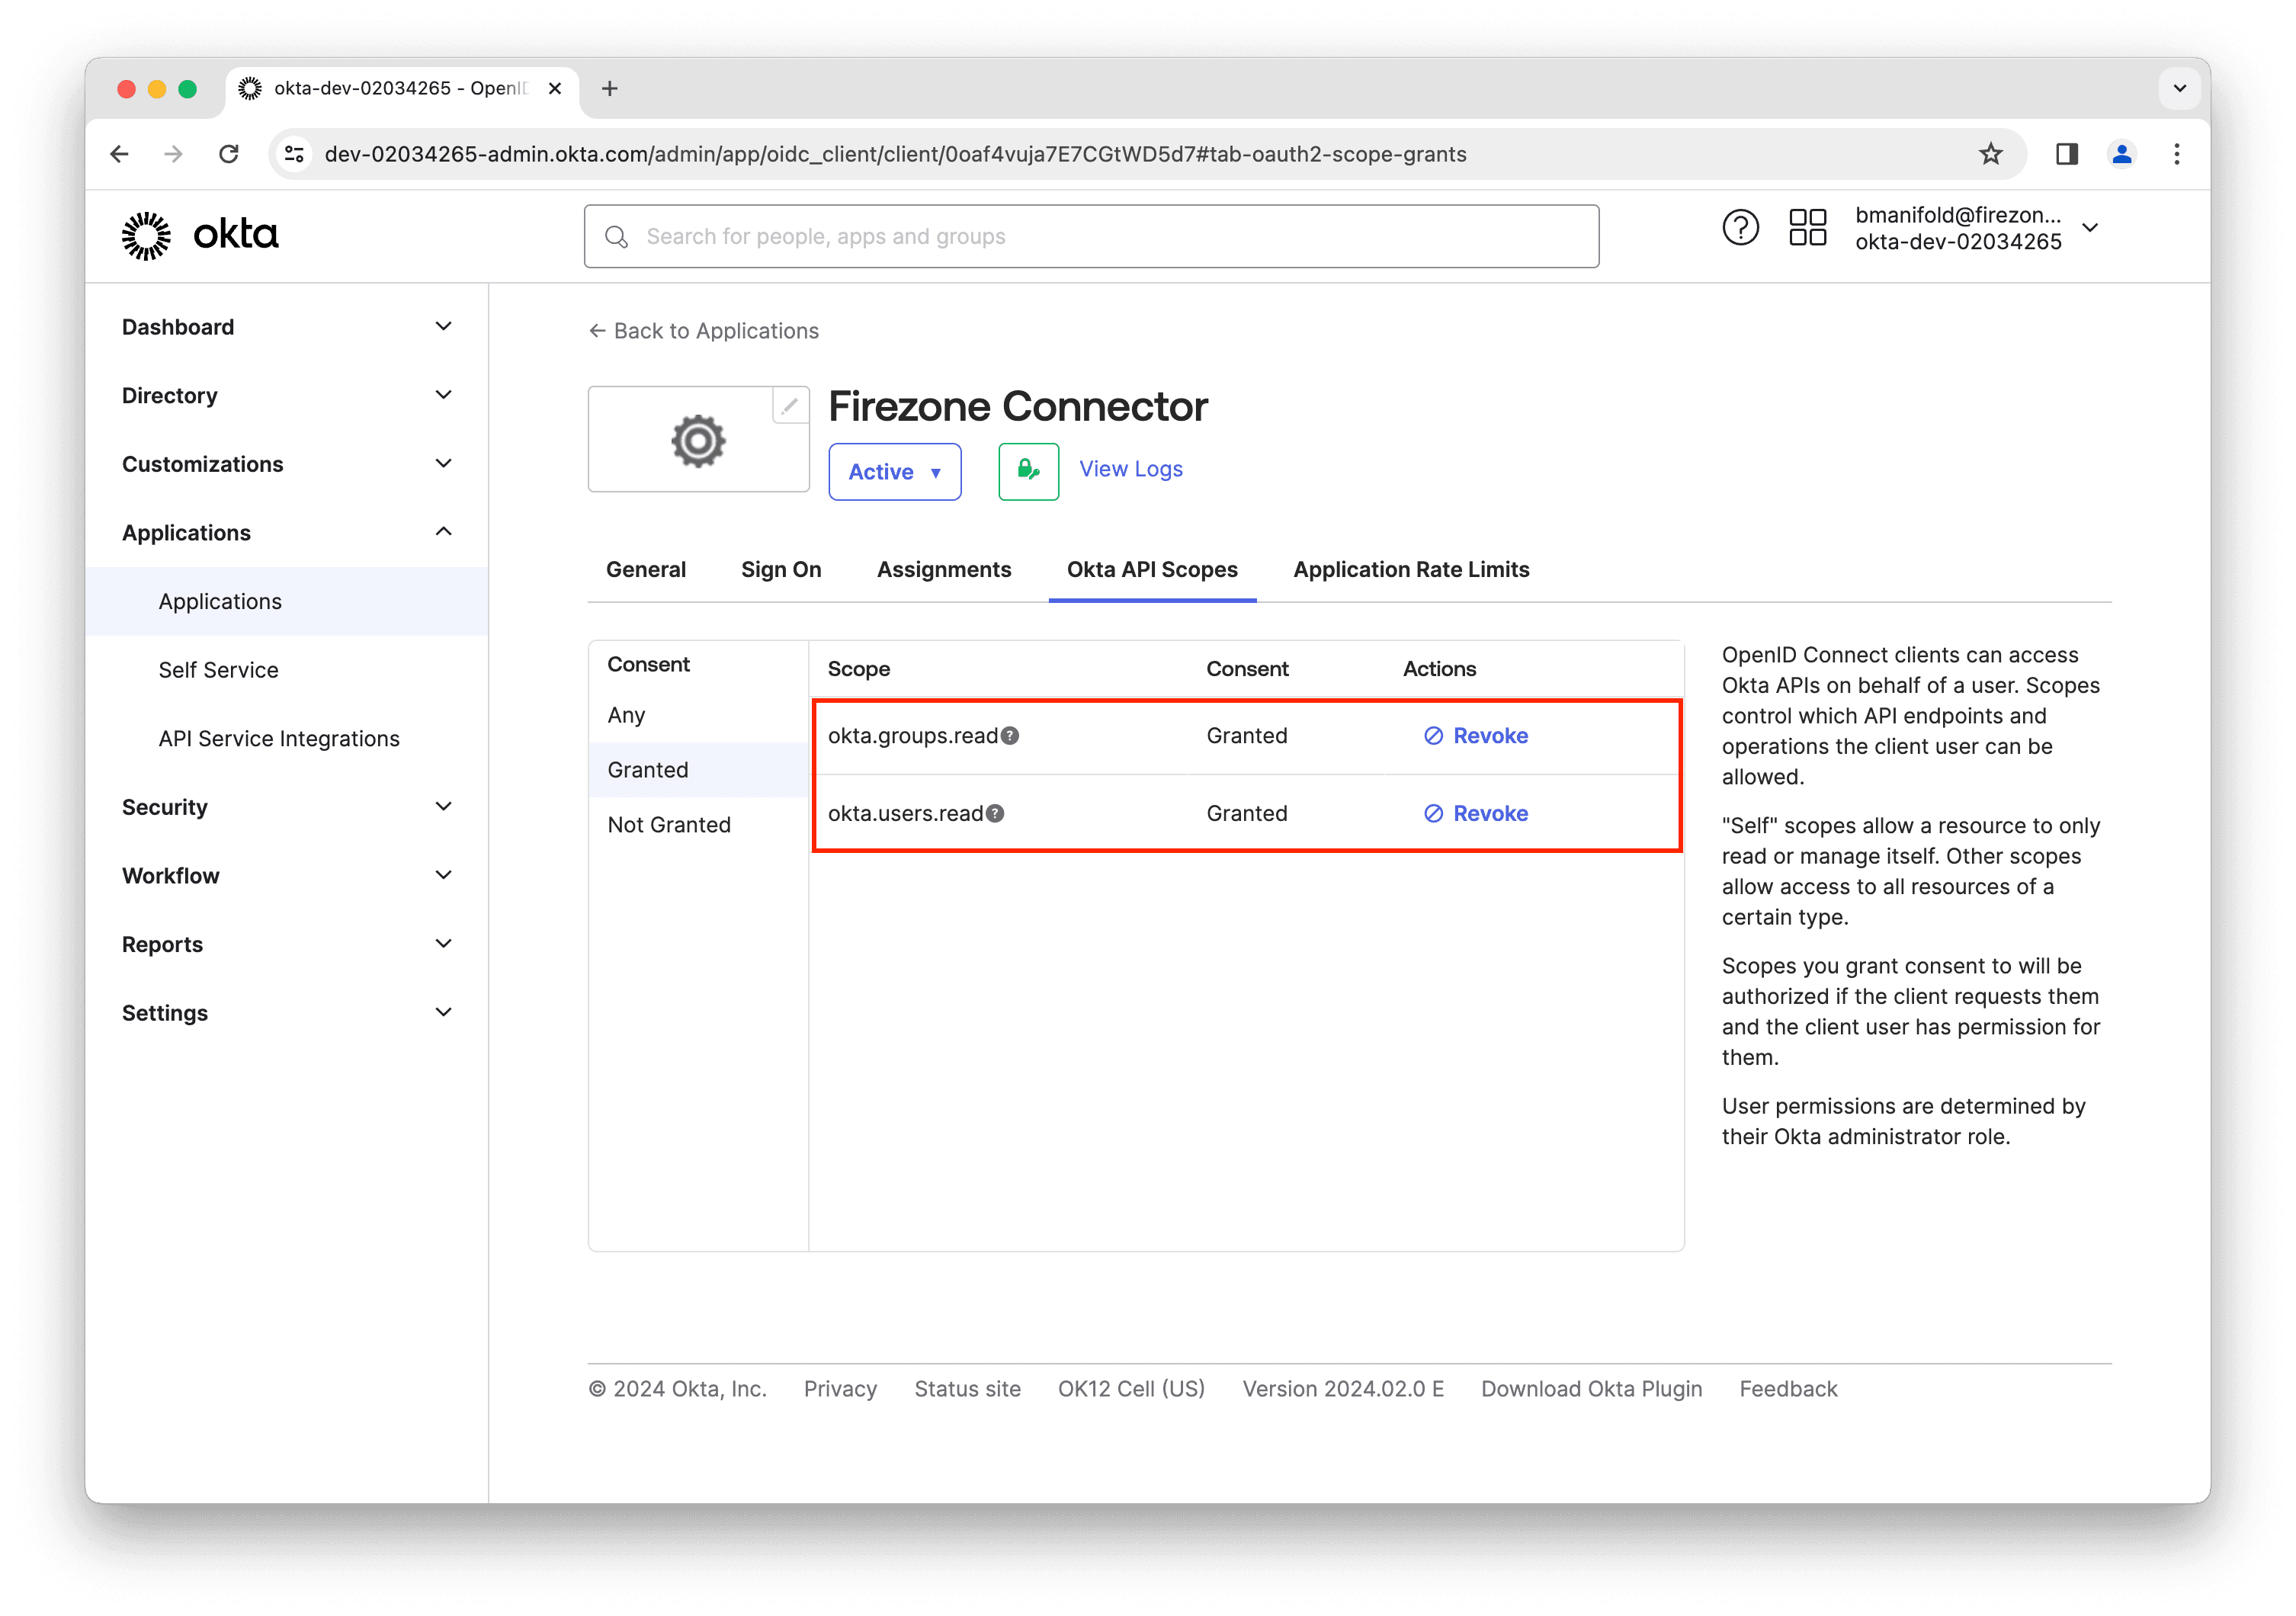The width and height of the screenshot is (2296, 1616).
Task: Switch to the Sign On tab
Action: (781, 569)
